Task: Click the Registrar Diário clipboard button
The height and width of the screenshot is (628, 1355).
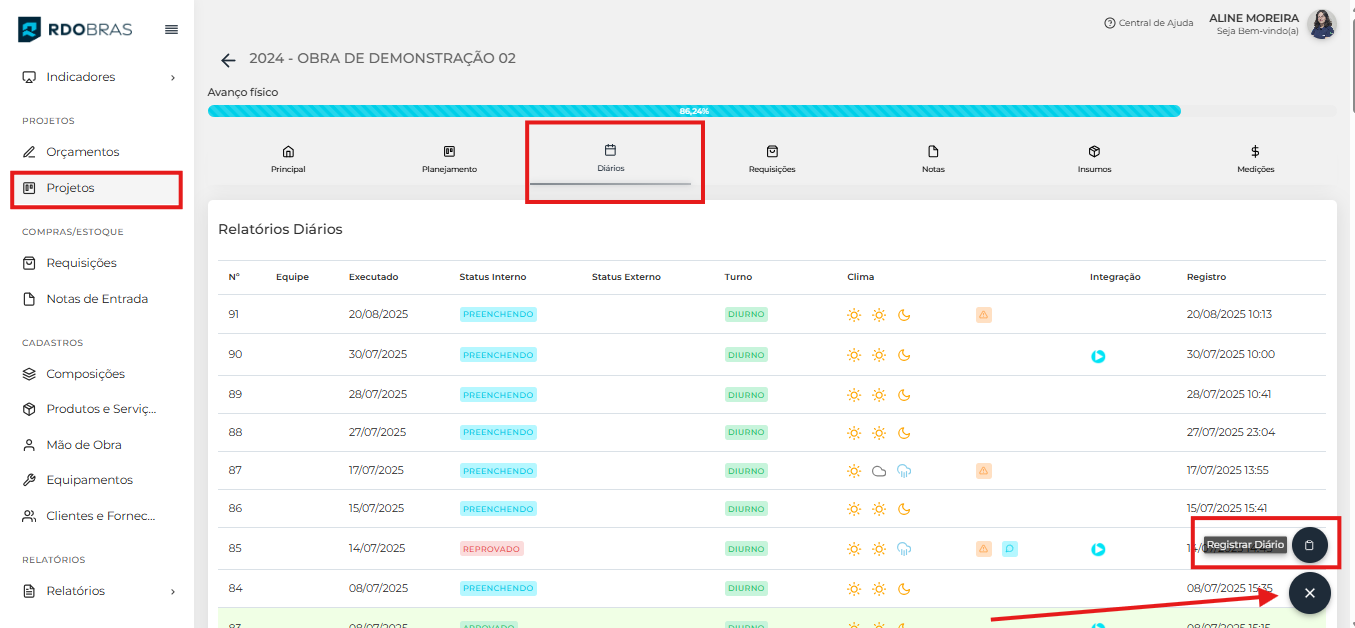Action: point(1309,545)
